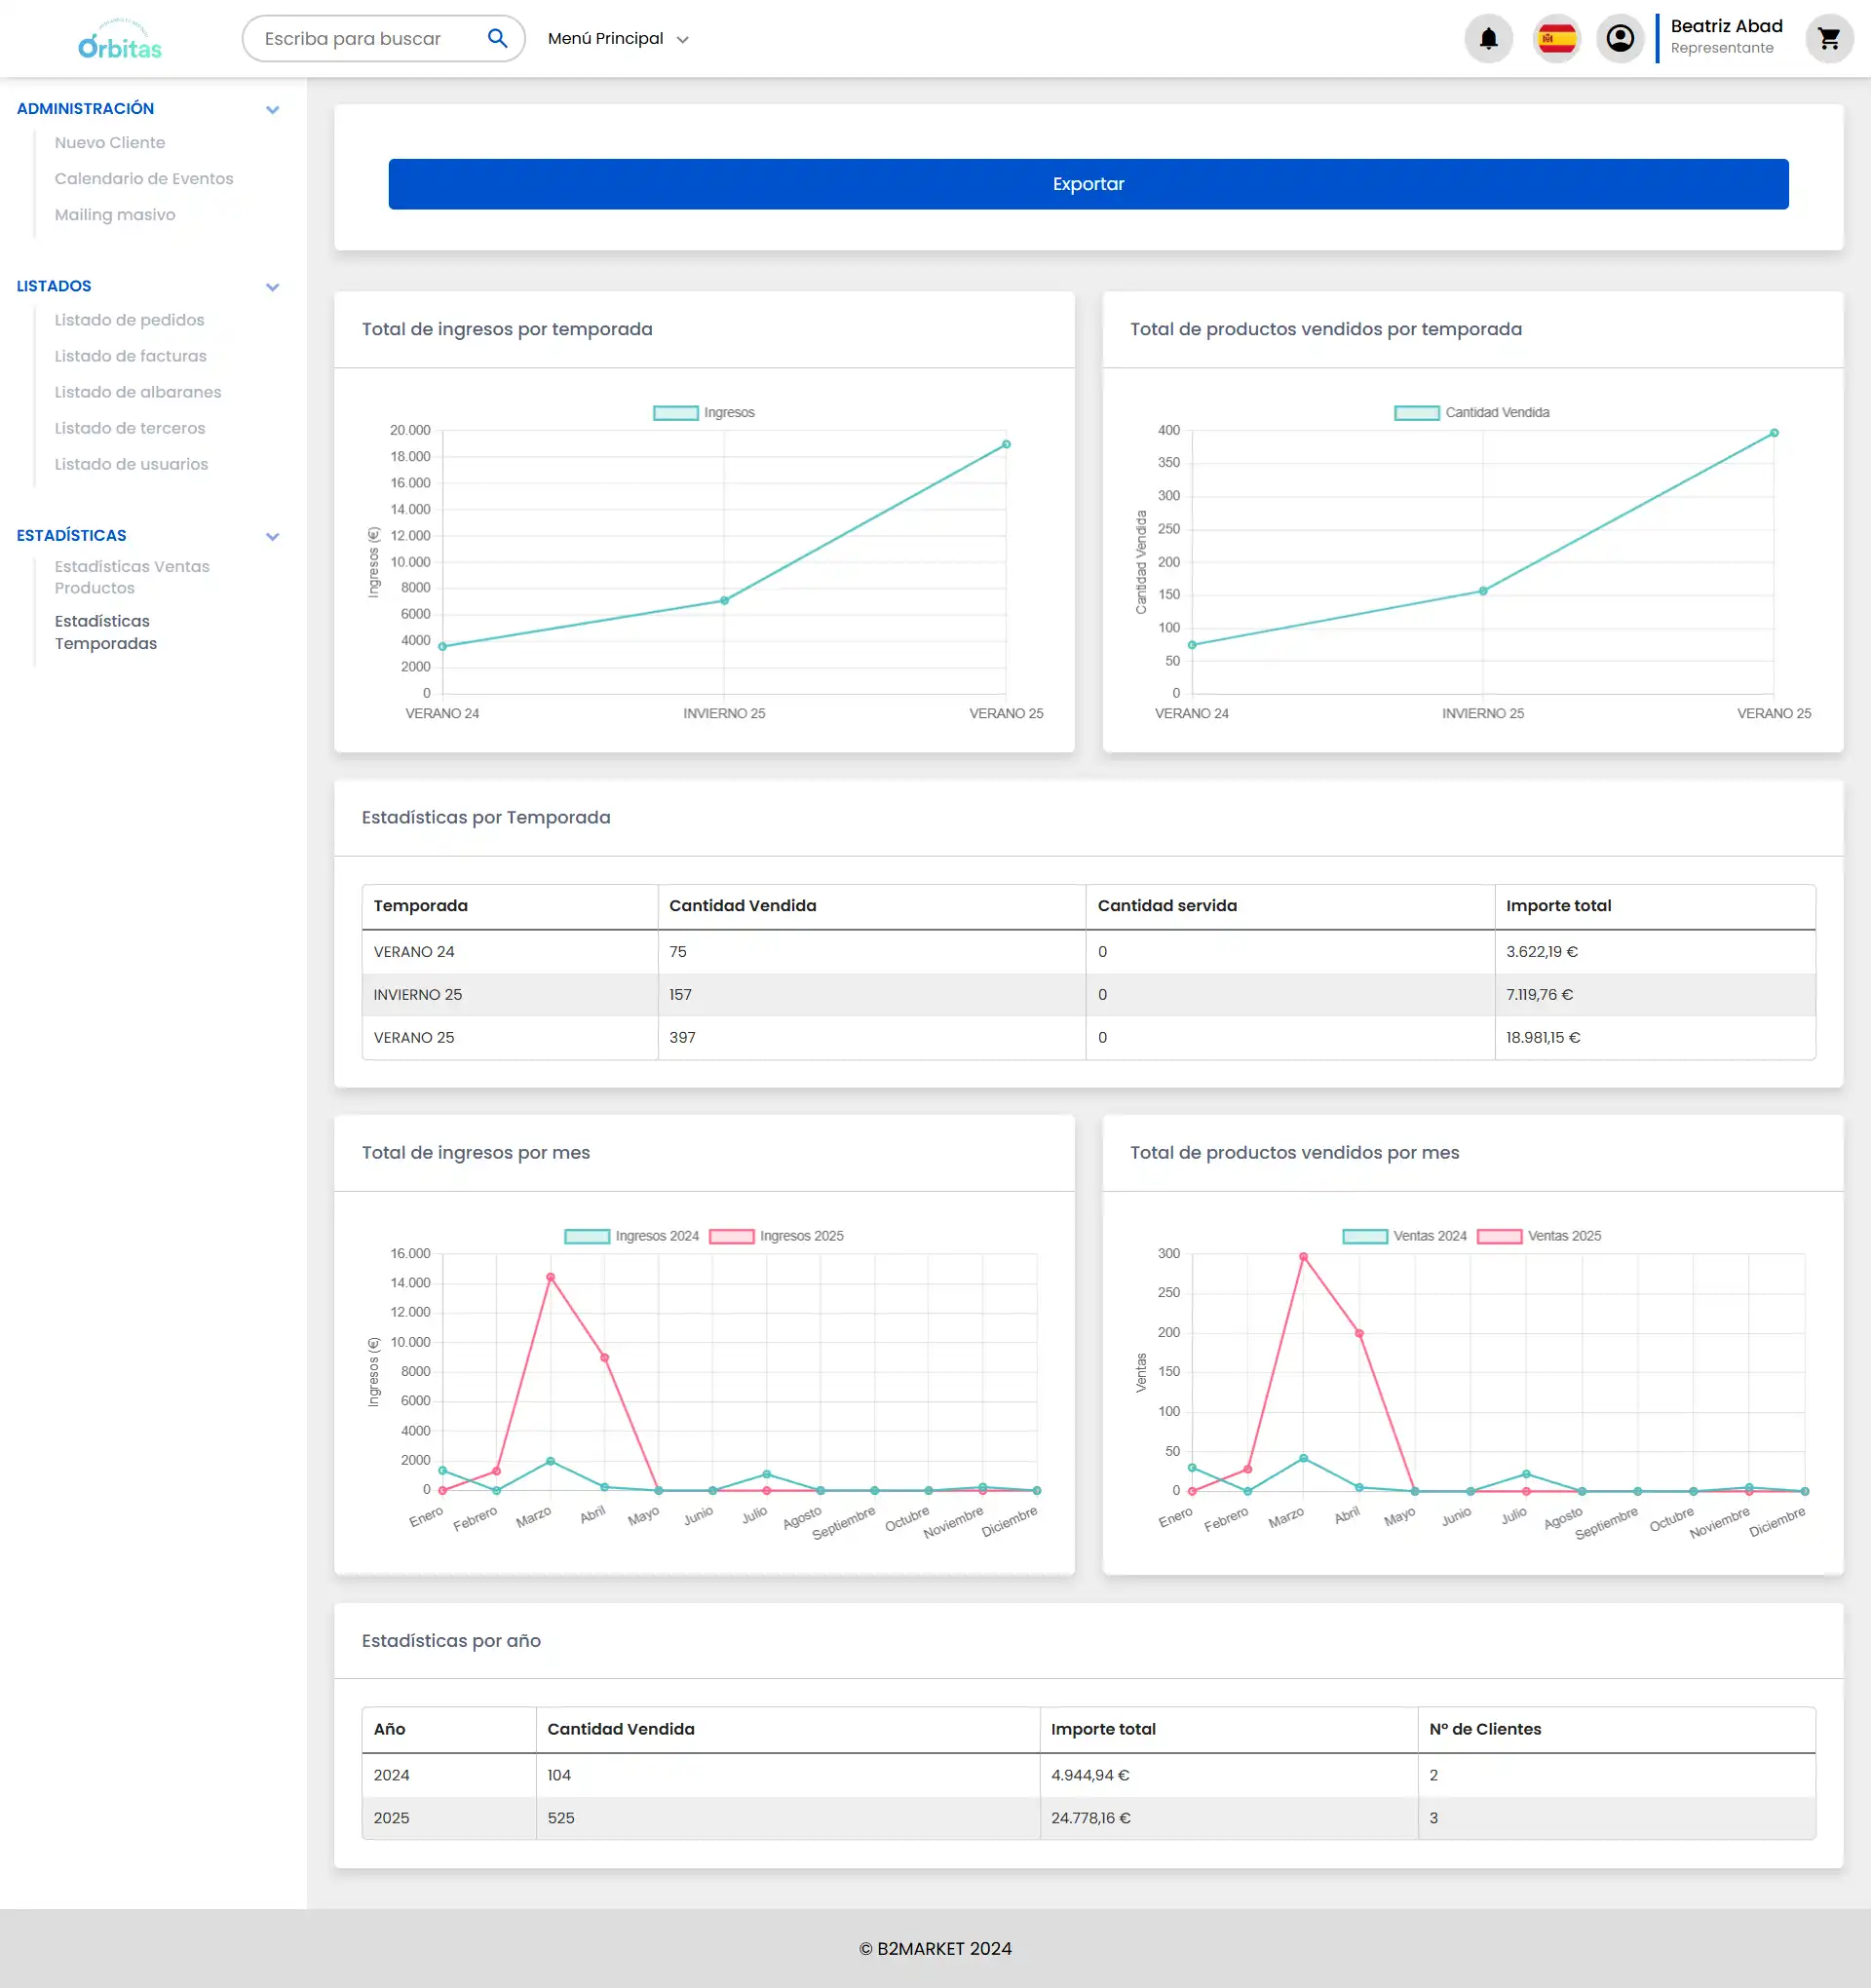
Task: Click the notifications bell icon
Action: (1488, 39)
